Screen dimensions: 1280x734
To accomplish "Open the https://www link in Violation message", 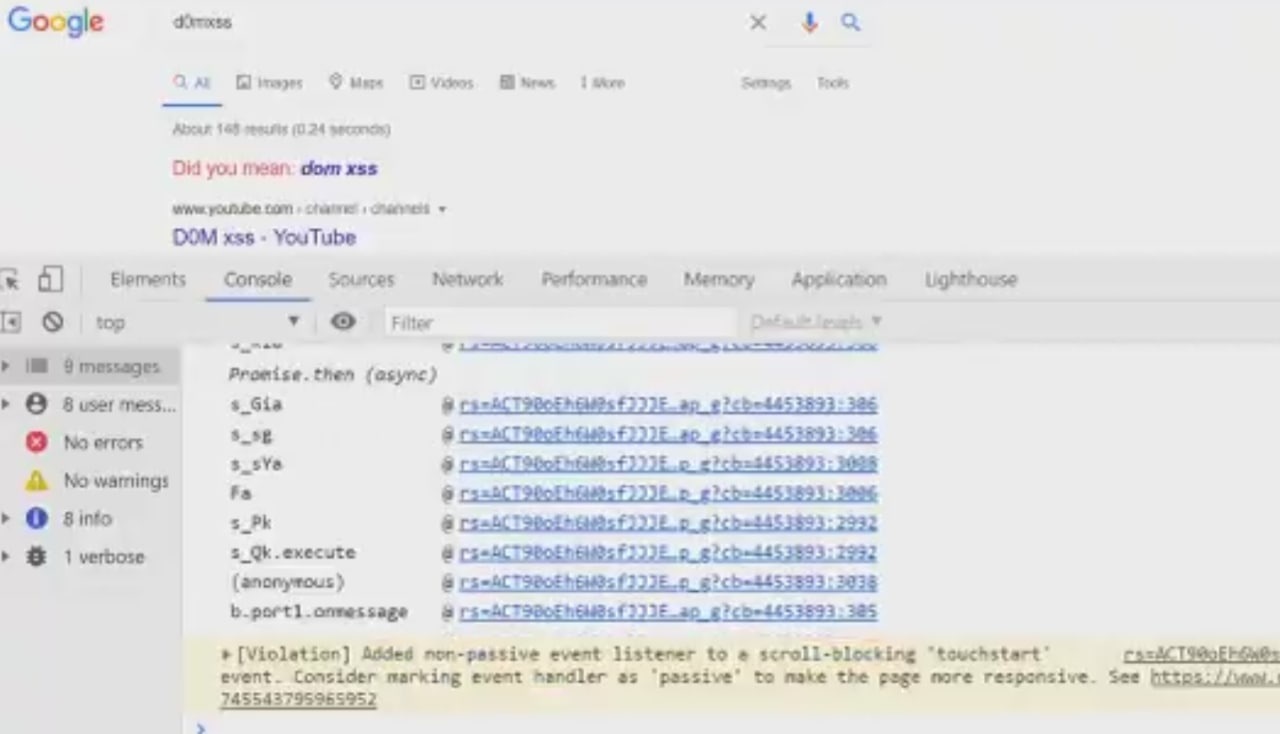I will pos(1214,677).
